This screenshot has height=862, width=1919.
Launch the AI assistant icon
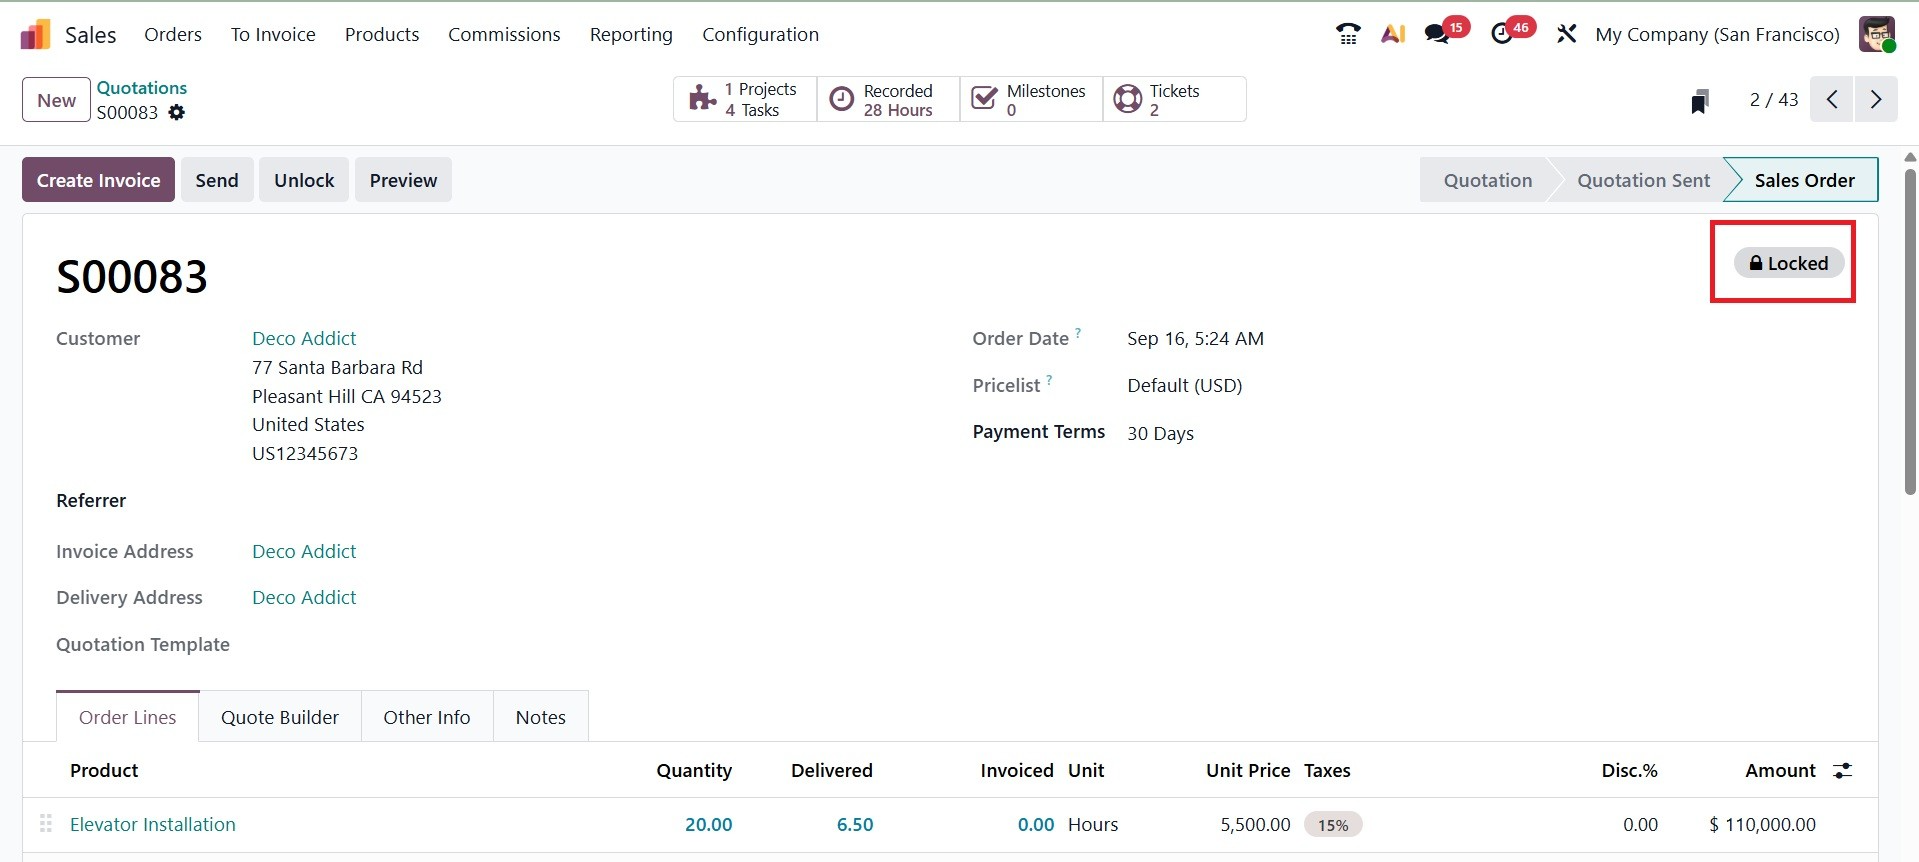pyautogui.click(x=1393, y=34)
